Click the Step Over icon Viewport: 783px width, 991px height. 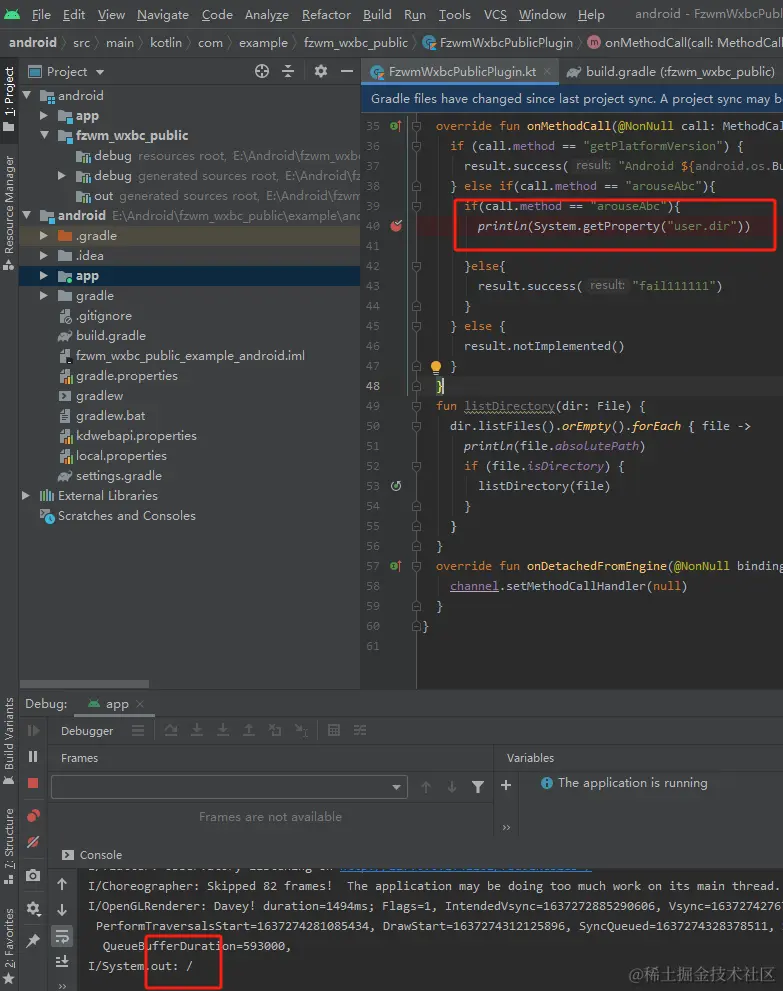171,731
